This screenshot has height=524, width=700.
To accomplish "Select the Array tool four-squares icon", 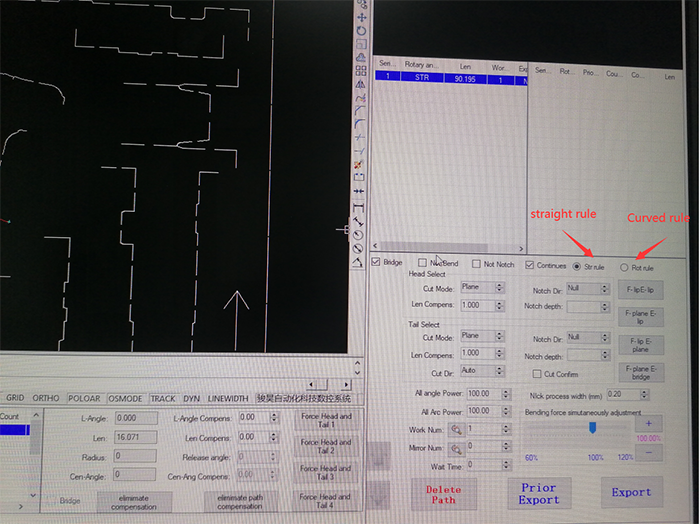I will 361,71.
